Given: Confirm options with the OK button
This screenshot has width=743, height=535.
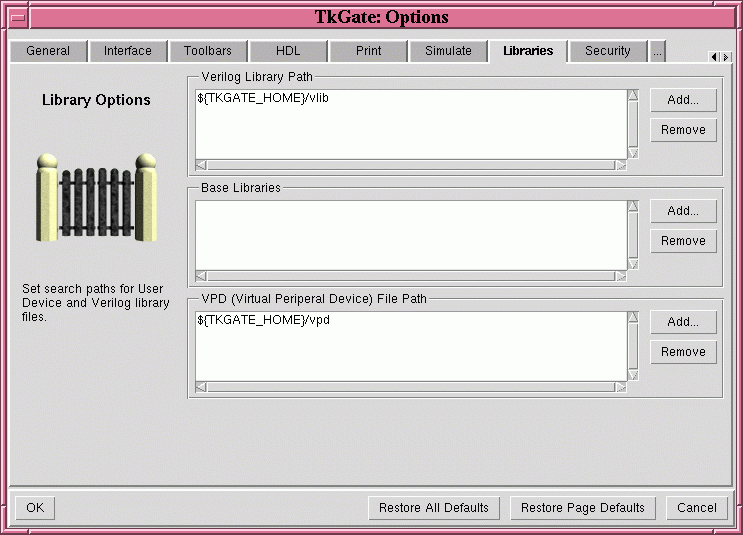Looking at the screenshot, I should [35, 508].
